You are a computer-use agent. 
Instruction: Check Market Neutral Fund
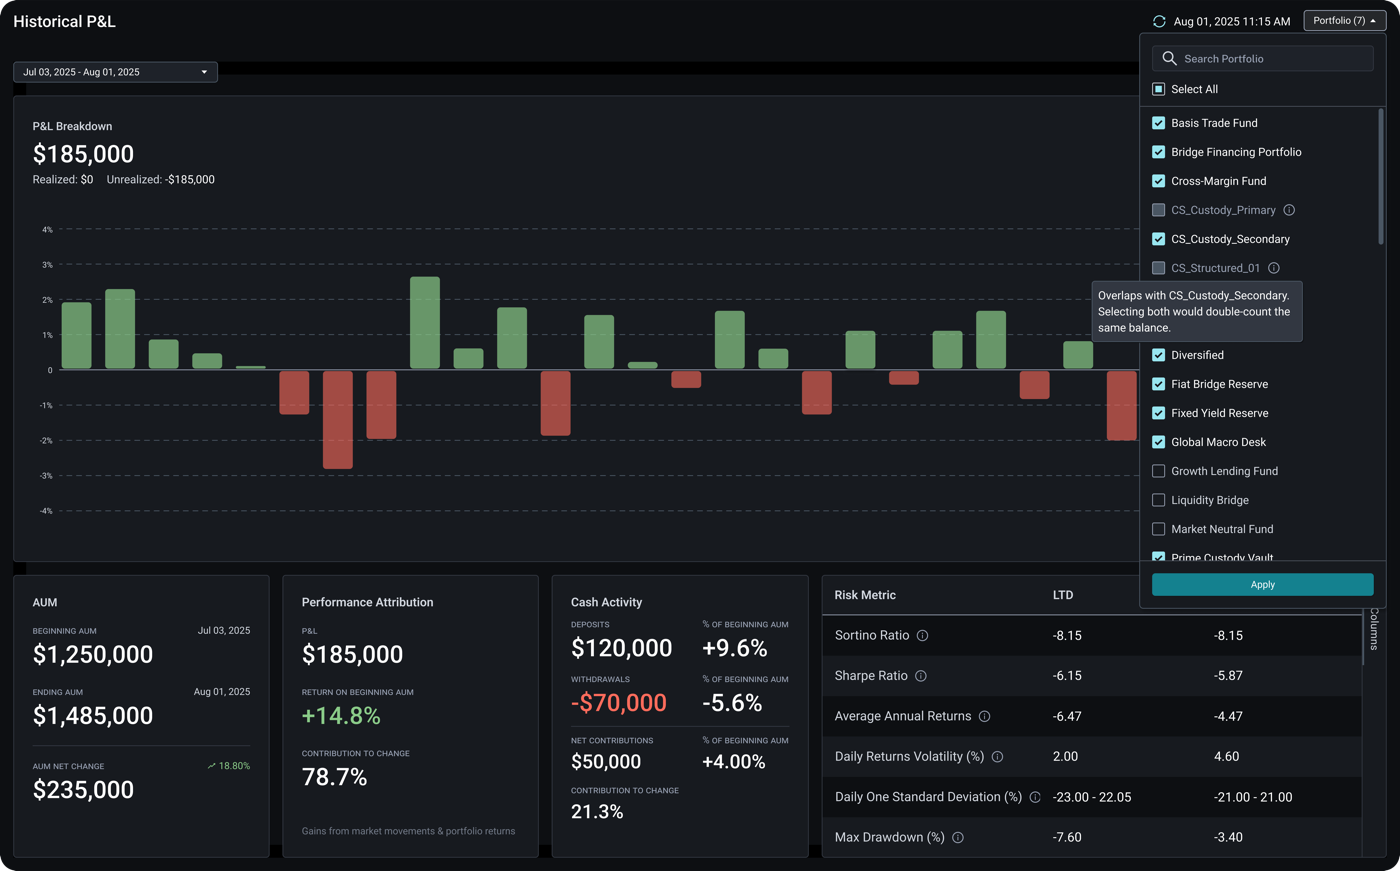pyautogui.click(x=1158, y=529)
